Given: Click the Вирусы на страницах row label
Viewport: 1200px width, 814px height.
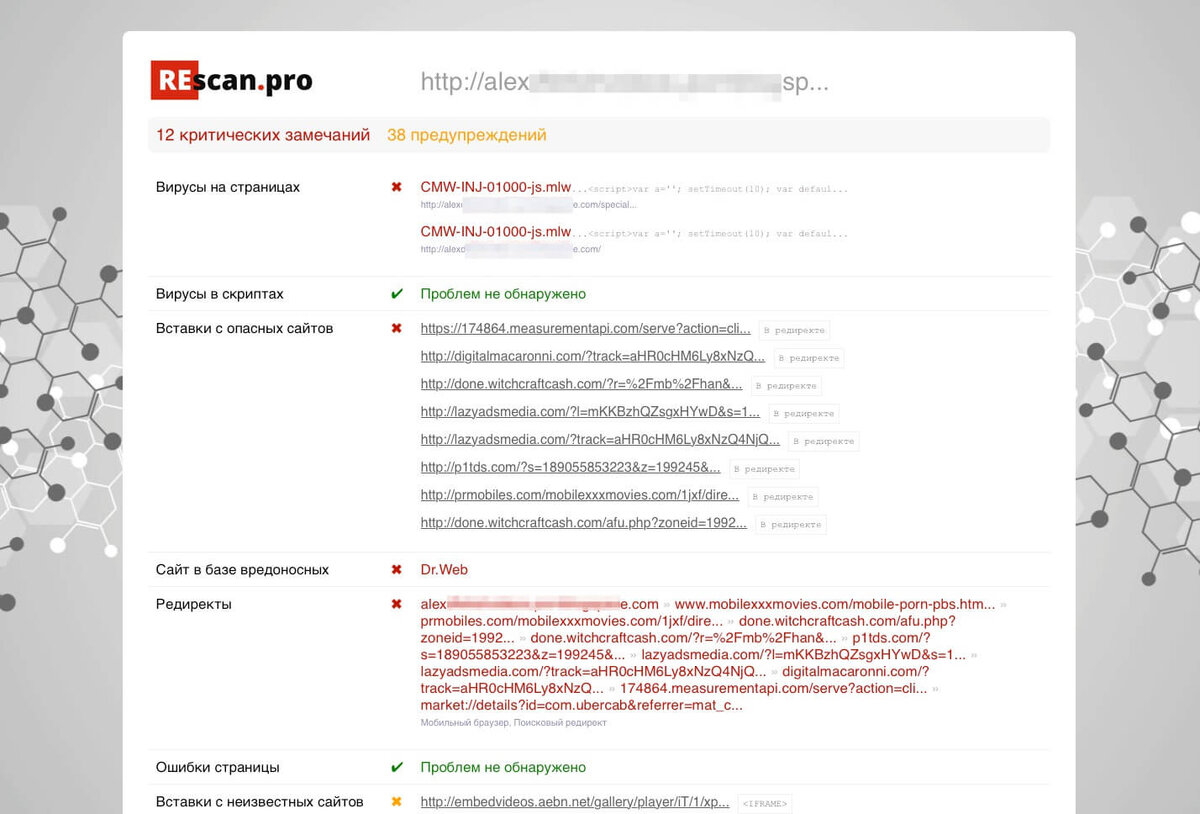Looking at the screenshot, I should click(x=228, y=187).
